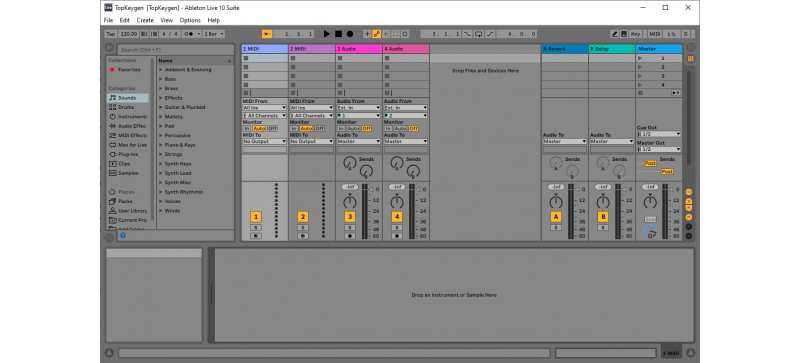Viewport: 800px width, 363px height.
Task: Launch Master scene 2
Action: 640,67
